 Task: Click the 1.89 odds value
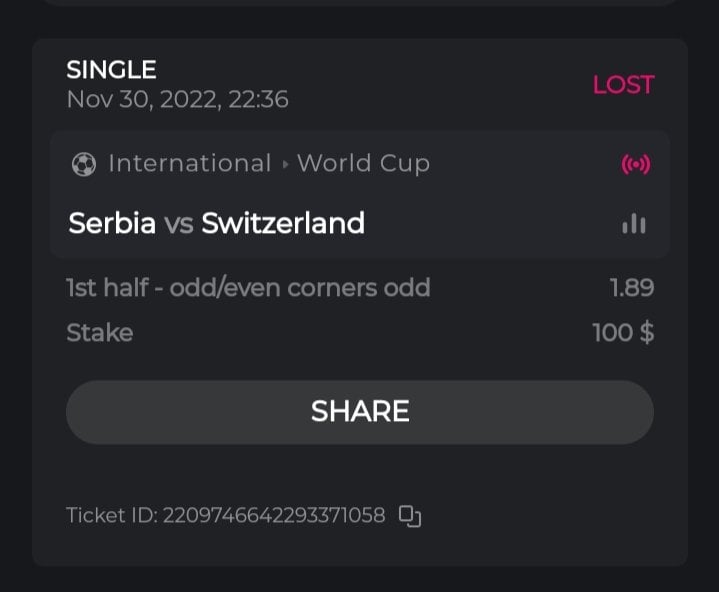pyautogui.click(x=632, y=288)
